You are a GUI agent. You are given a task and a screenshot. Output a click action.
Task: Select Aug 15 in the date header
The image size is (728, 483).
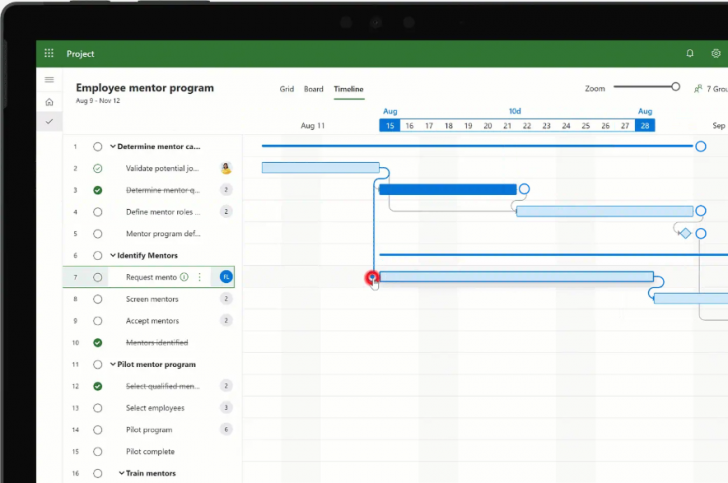390,125
